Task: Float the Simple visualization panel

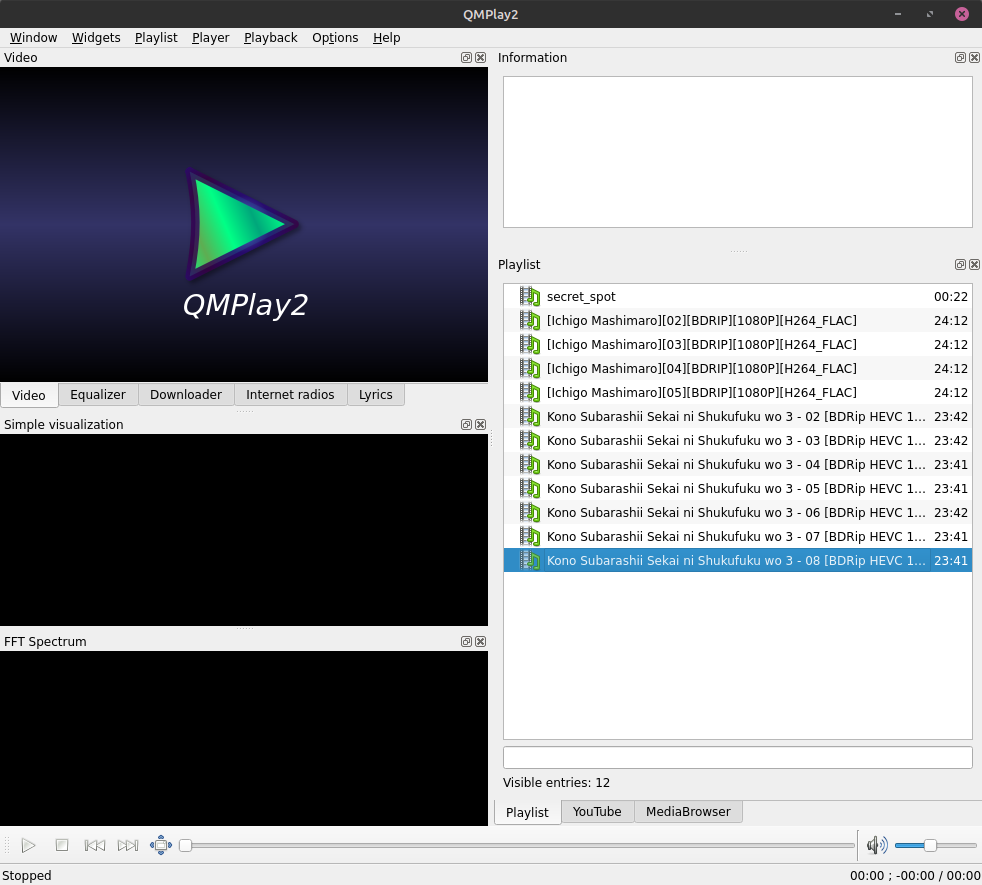Action: coord(466,425)
